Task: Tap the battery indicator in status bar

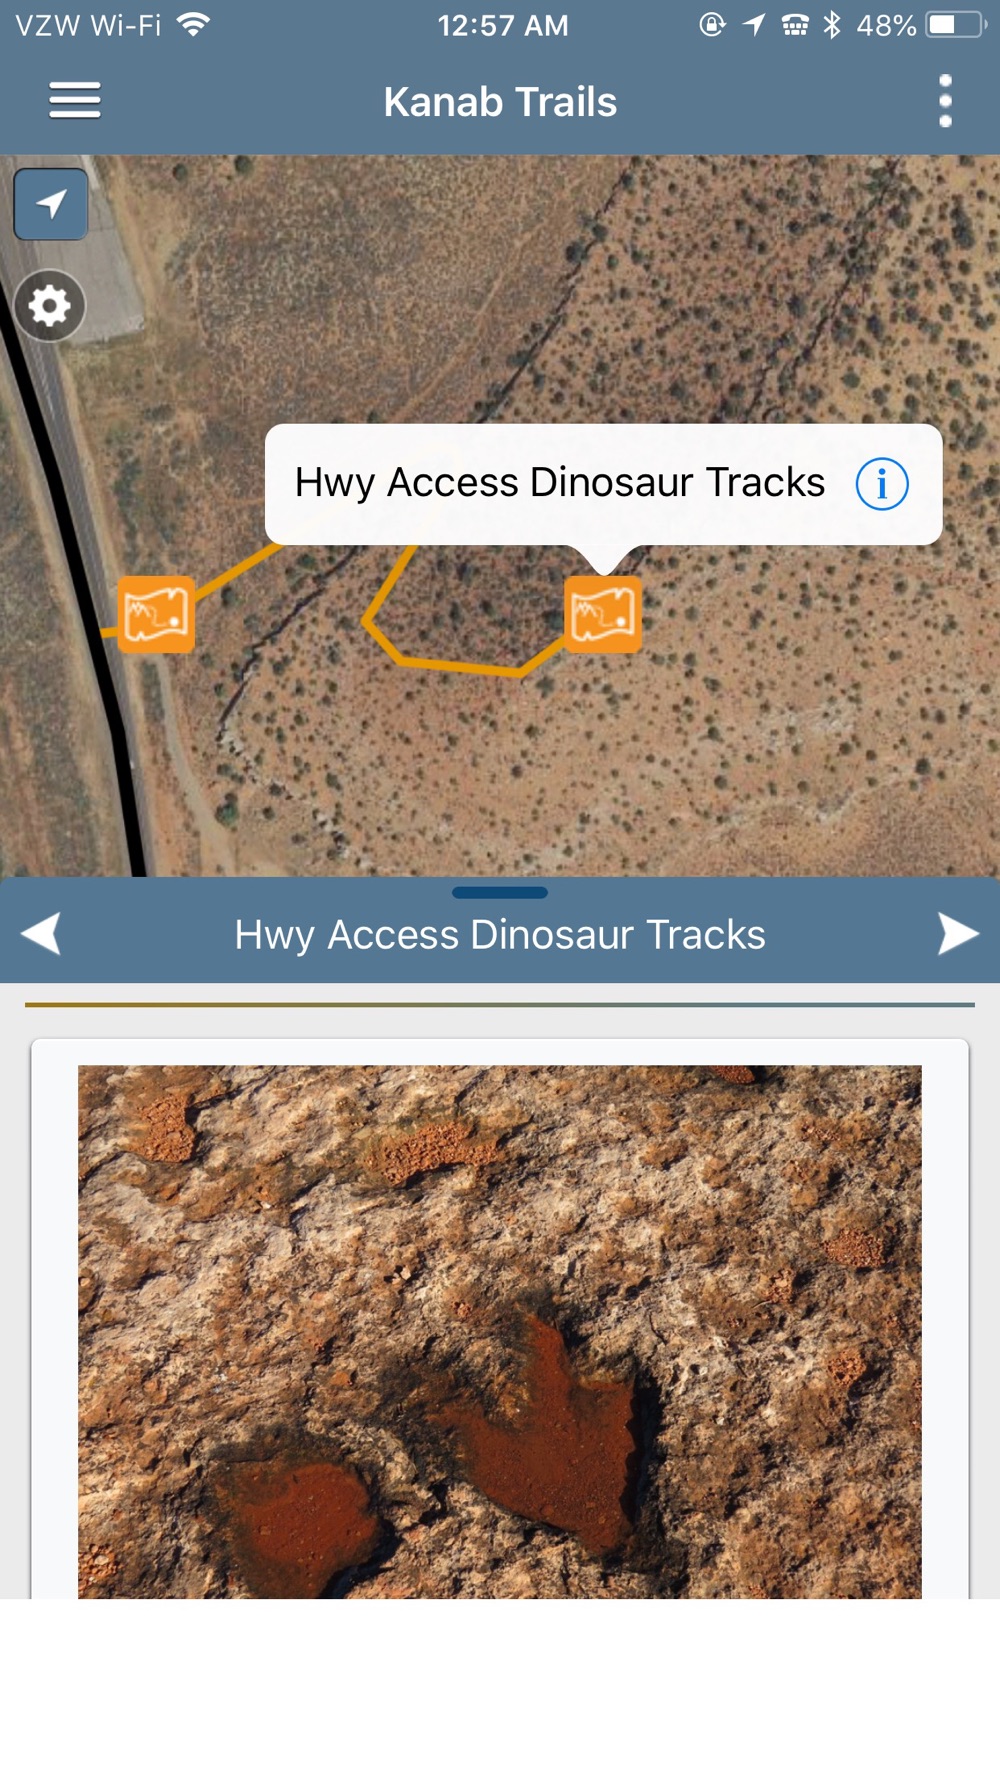Action: [x=957, y=25]
